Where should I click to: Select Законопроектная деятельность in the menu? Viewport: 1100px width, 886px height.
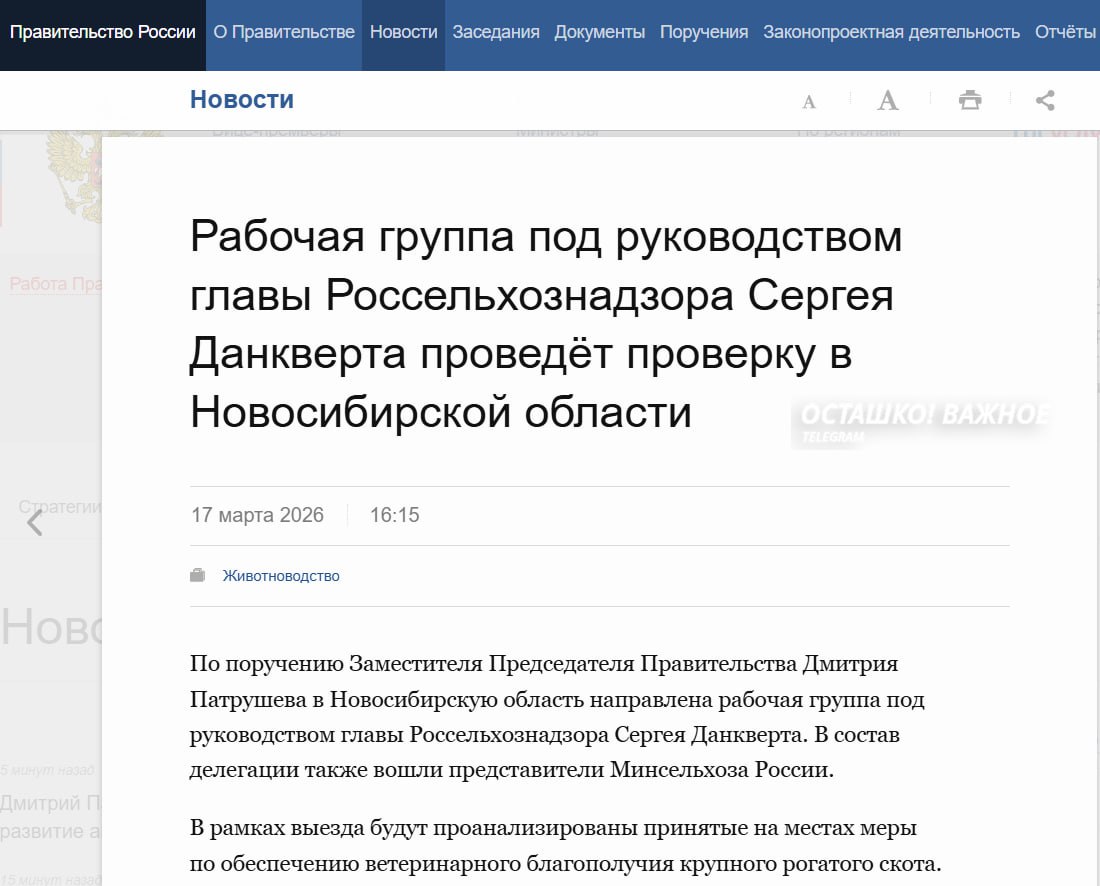pyautogui.click(x=891, y=32)
